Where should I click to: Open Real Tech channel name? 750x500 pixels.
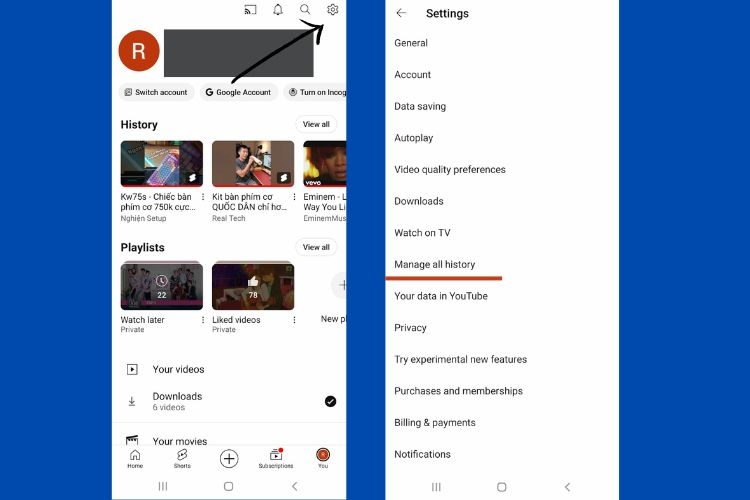[229, 218]
